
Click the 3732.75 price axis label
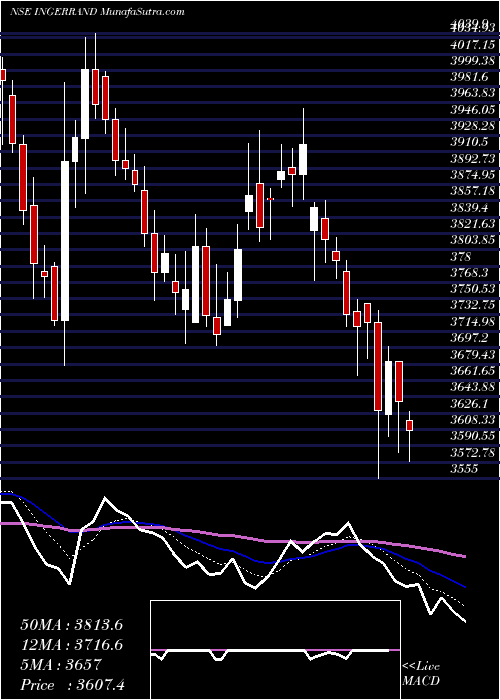point(473,305)
